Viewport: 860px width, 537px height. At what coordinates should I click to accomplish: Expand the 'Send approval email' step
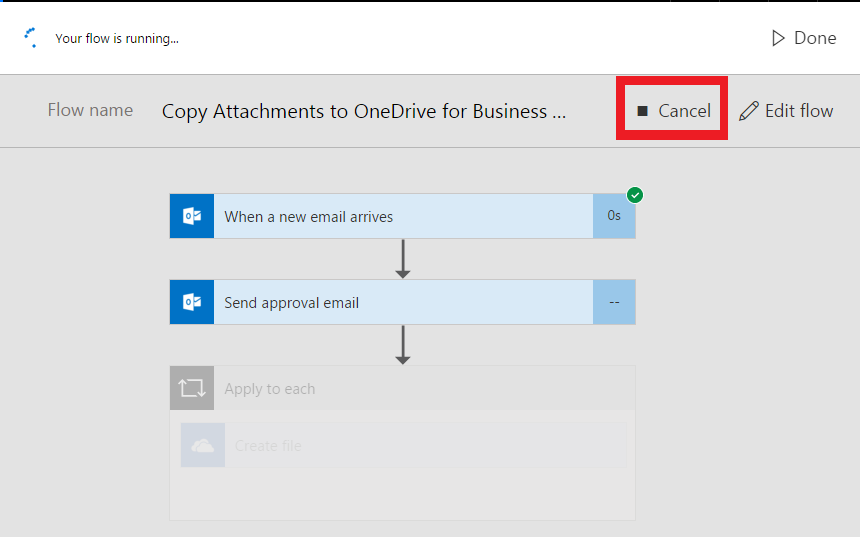(x=400, y=303)
